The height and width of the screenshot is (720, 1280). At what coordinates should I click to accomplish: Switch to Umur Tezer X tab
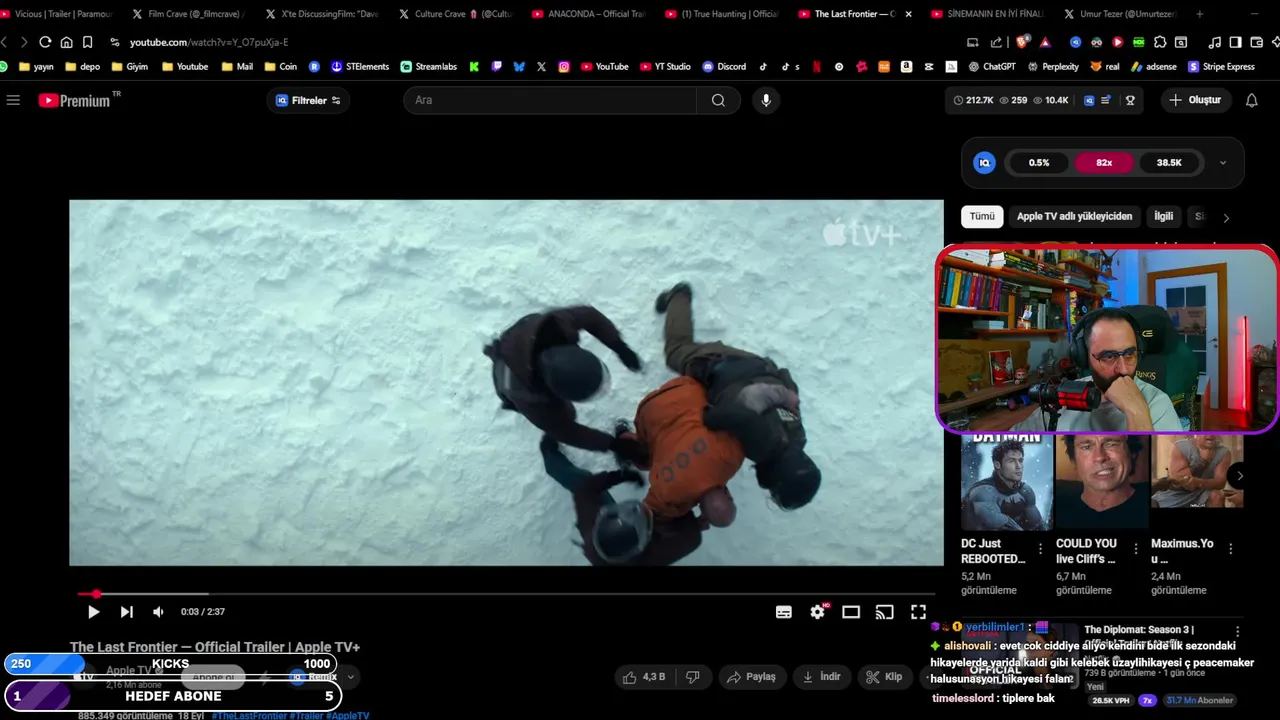point(1120,14)
